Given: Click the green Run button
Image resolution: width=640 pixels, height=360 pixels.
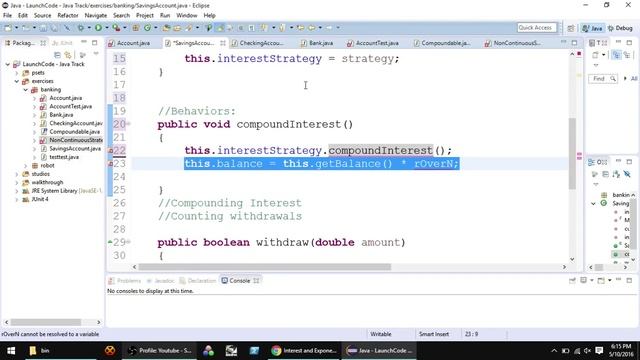Looking at the screenshot, I should pos(98,28).
